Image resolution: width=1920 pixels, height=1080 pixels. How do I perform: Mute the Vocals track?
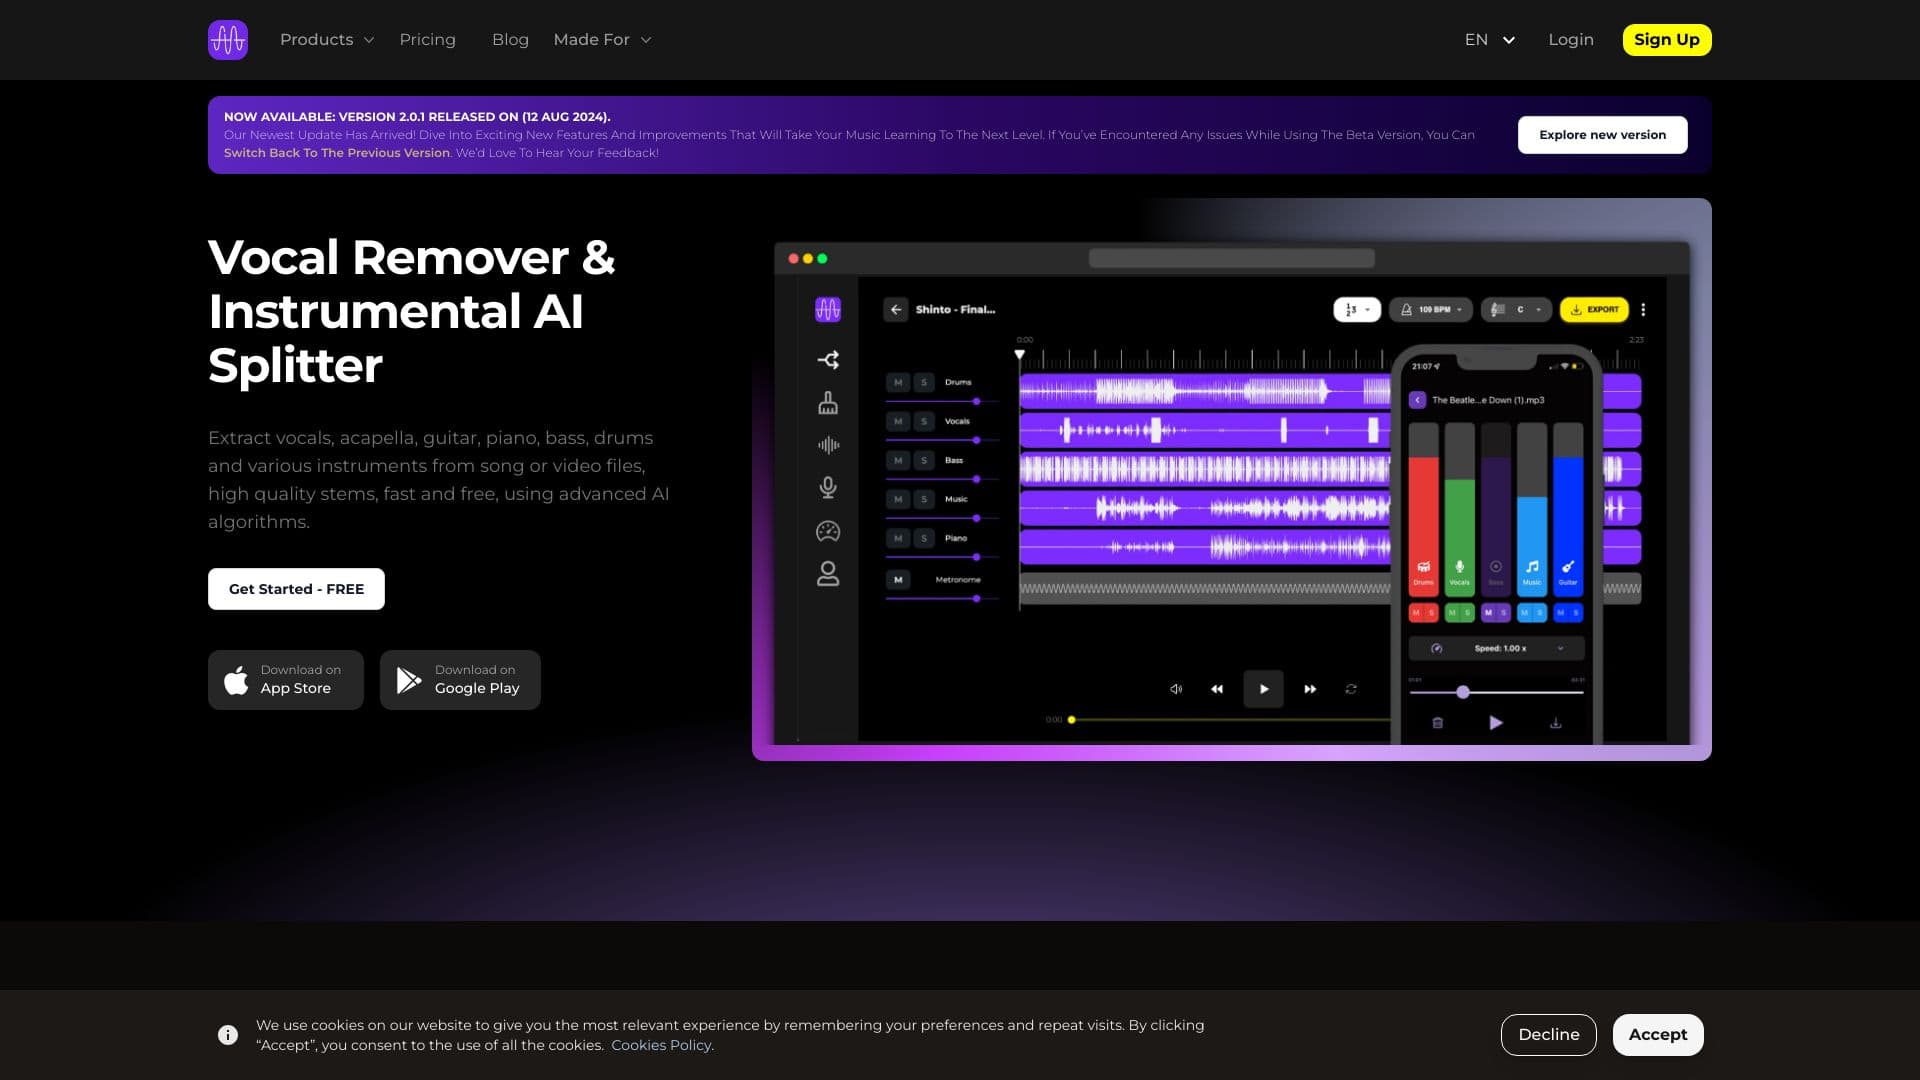click(897, 421)
